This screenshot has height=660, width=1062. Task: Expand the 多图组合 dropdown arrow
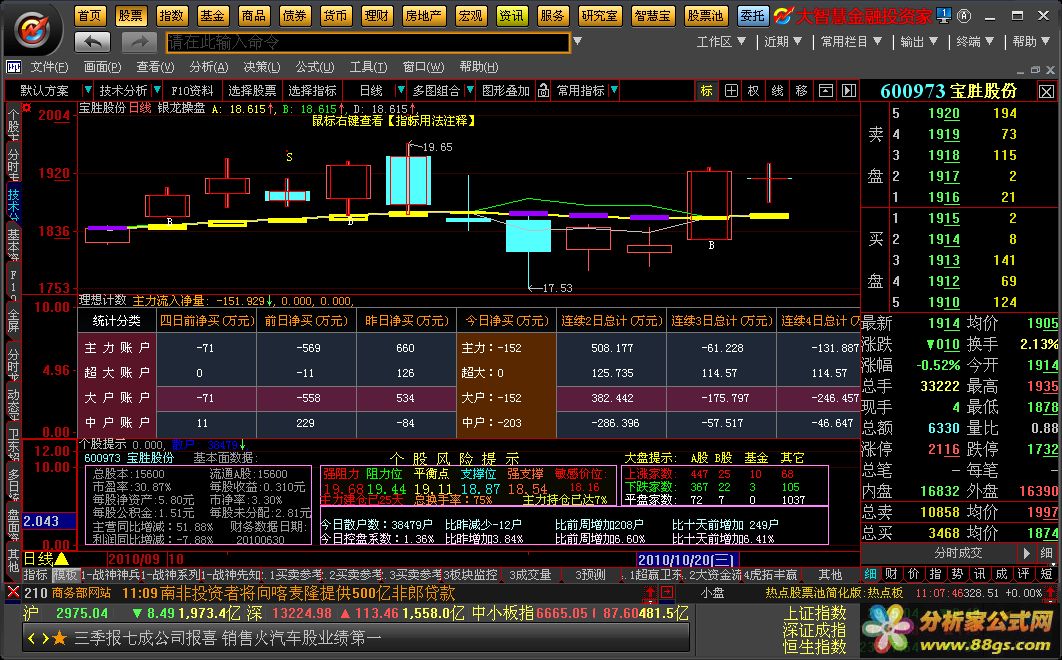(469, 90)
